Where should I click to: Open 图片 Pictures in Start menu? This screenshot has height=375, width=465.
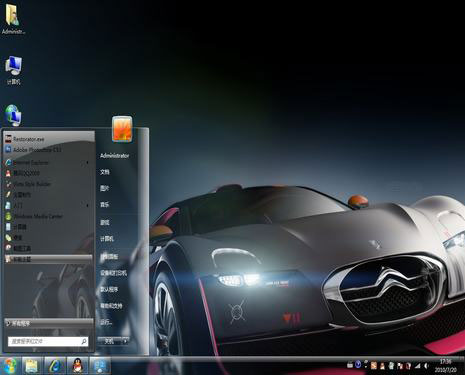[105, 188]
